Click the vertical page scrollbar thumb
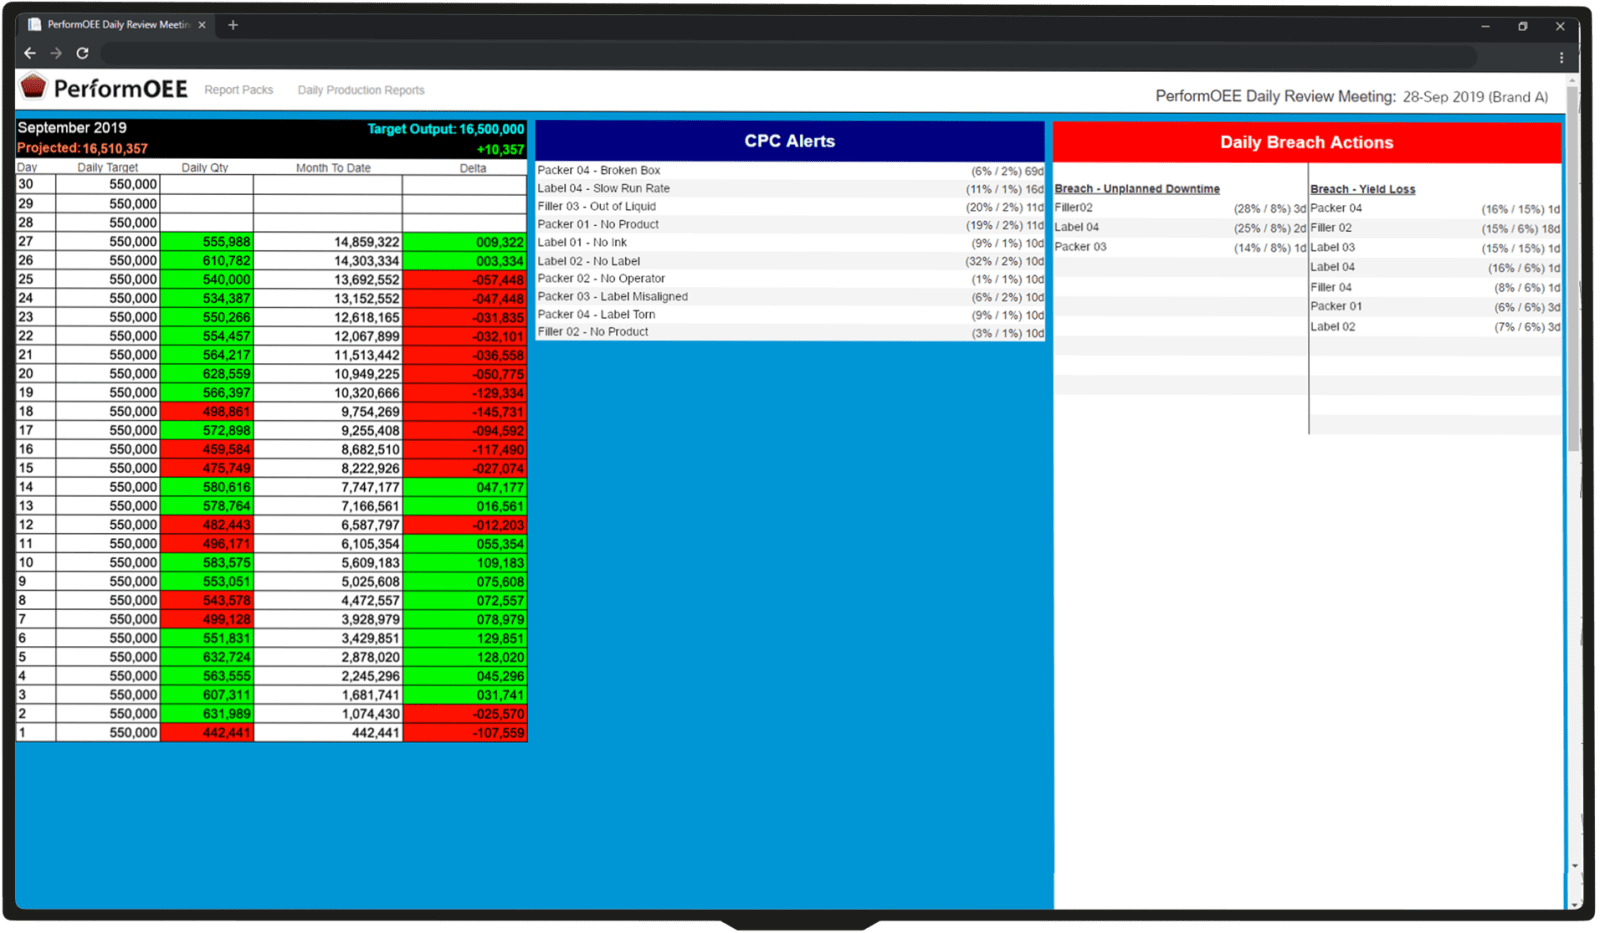The height and width of the screenshot is (933, 1600). click(1575, 270)
